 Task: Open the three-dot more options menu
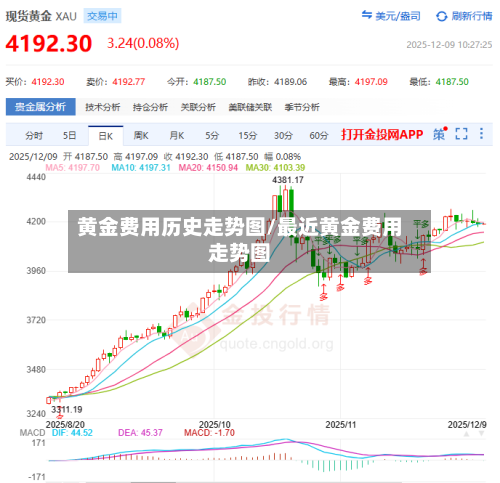point(481,134)
